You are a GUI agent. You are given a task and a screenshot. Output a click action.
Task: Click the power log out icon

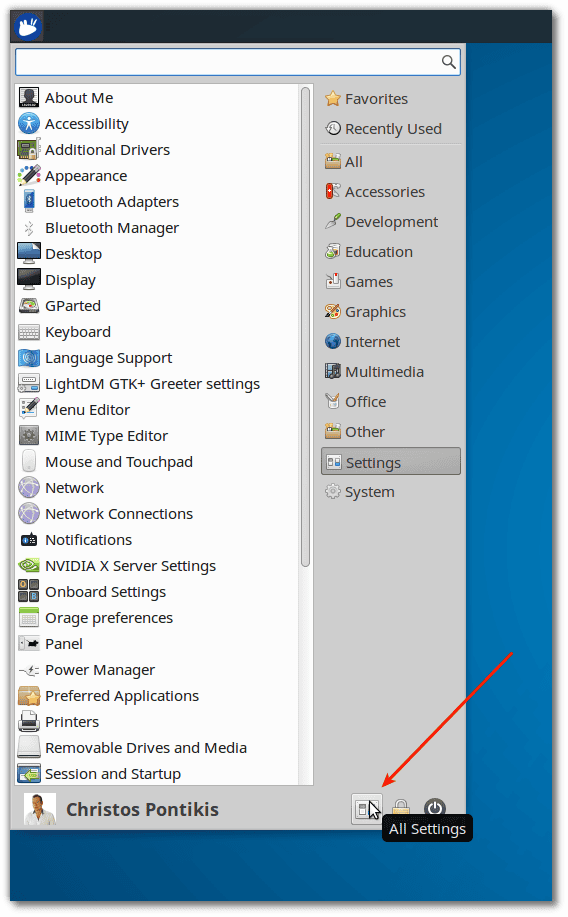coord(435,809)
